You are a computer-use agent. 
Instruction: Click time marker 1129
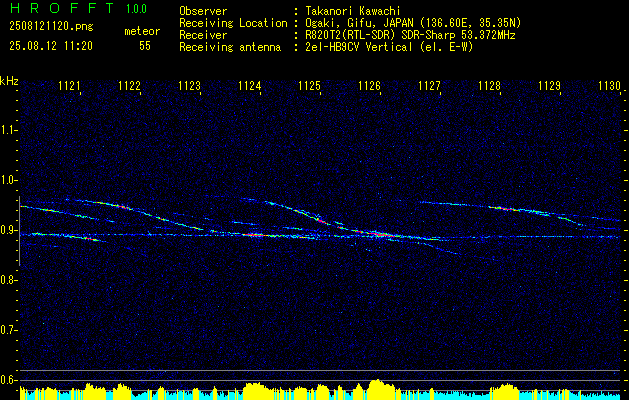tap(549, 86)
